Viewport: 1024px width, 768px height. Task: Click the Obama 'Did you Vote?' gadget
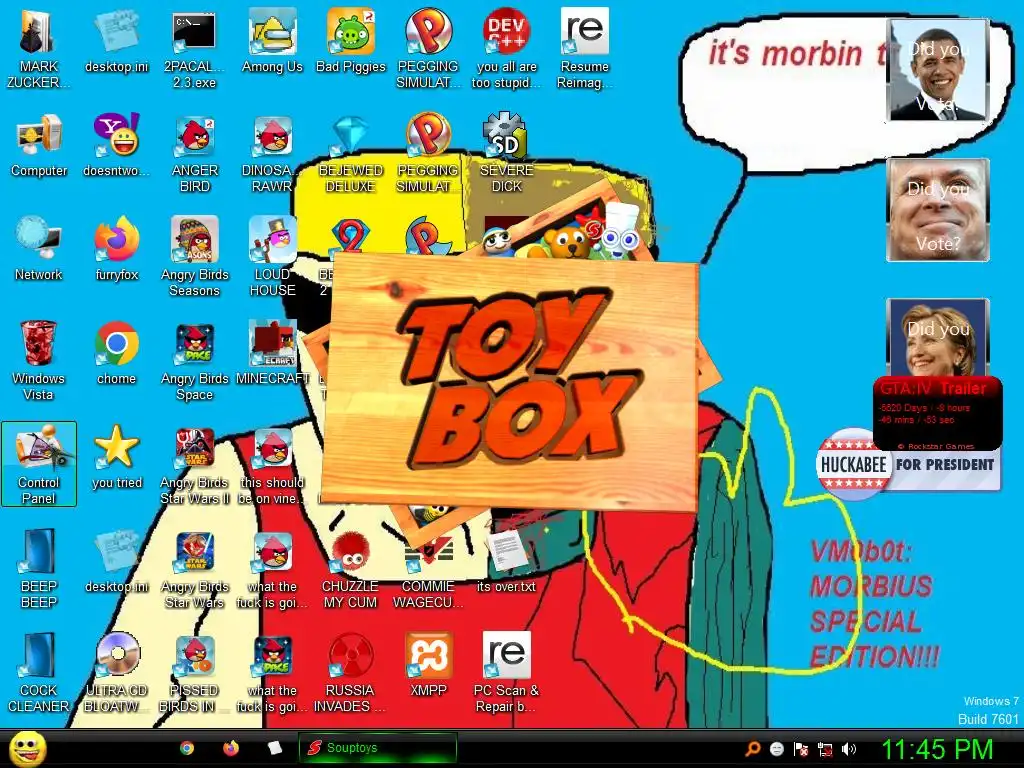938,70
